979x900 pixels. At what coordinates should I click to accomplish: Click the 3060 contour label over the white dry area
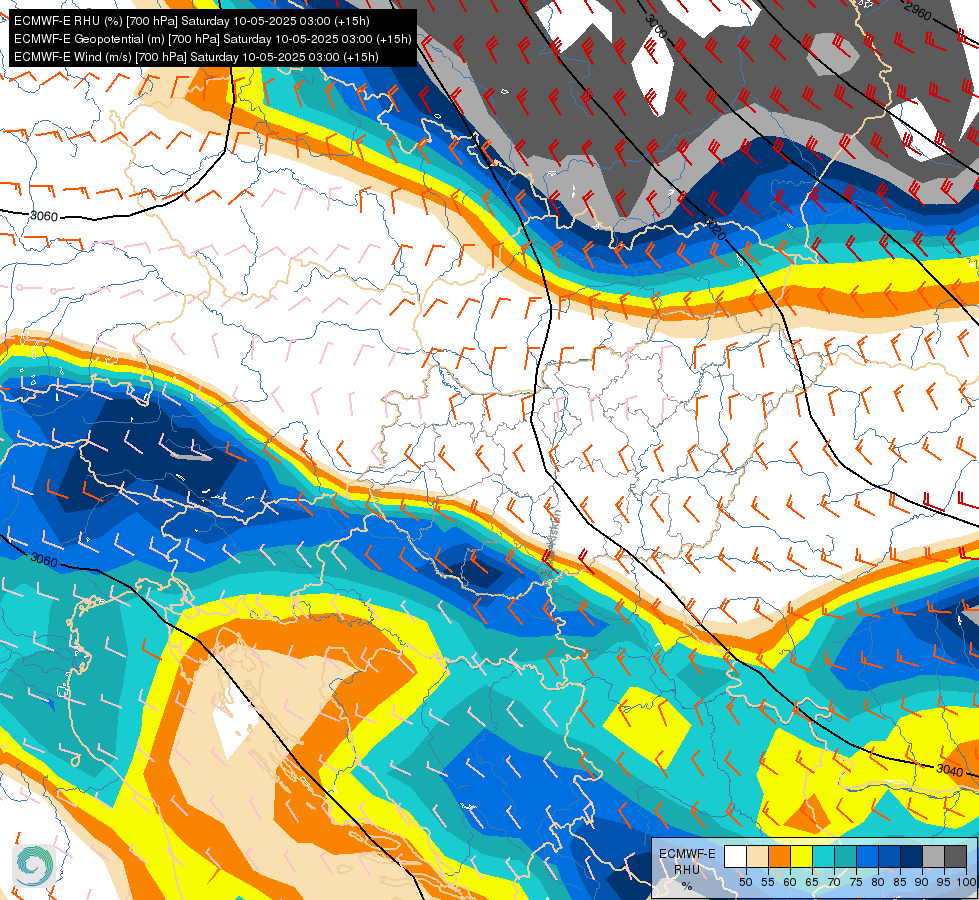[x=44, y=216]
